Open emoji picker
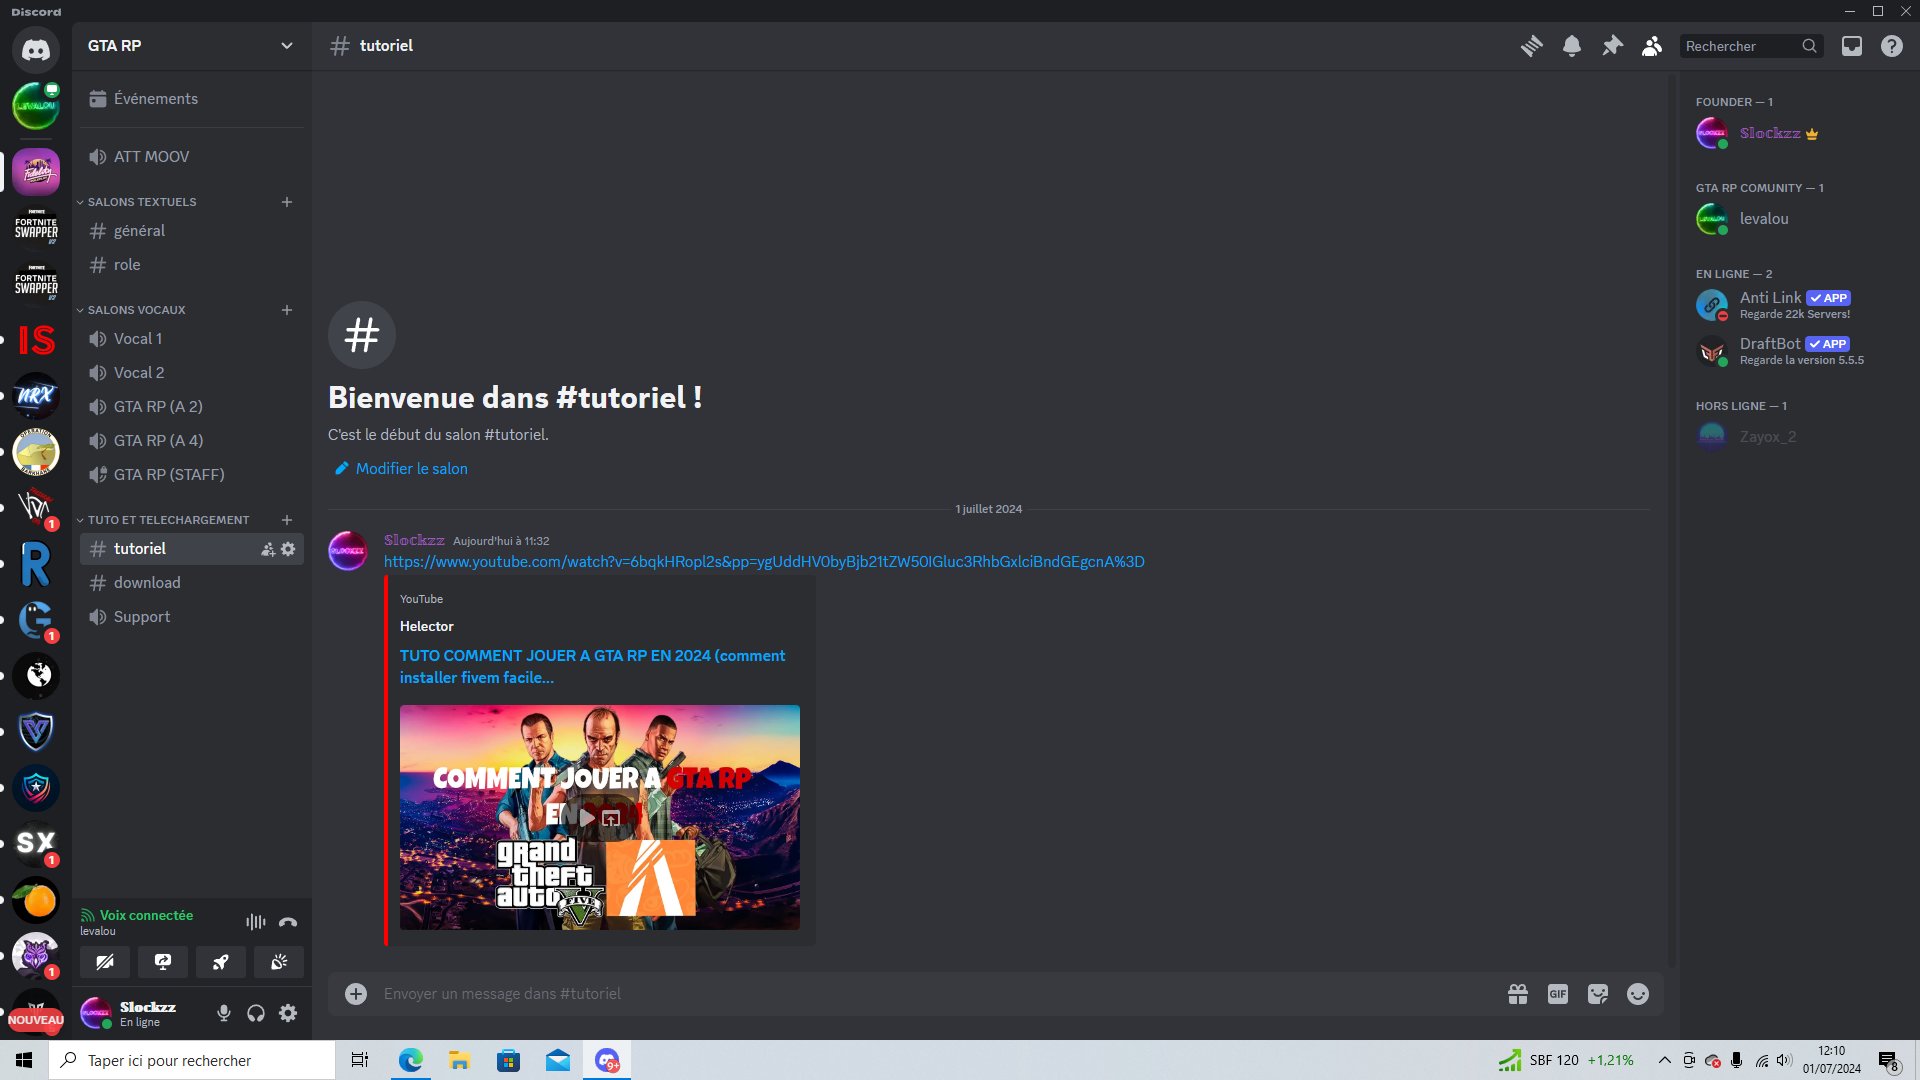Viewport: 1920px width, 1080px height. (x=1638, y=994)
